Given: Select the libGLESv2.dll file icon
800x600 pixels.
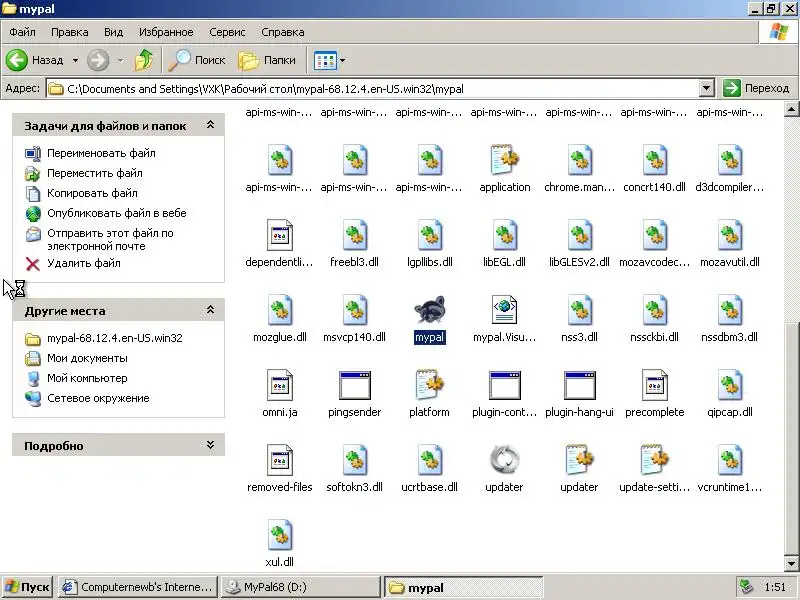Looking at the screenshot, I should 580,235.
